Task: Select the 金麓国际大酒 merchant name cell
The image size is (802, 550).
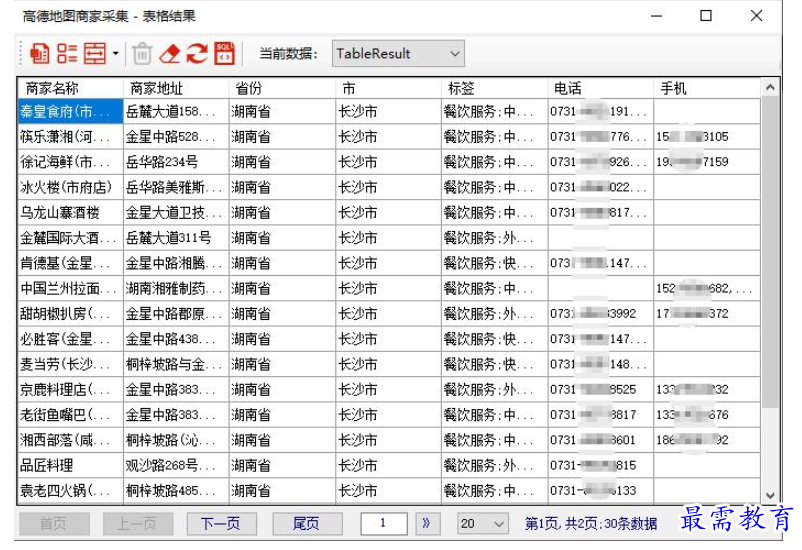Action: [70, 238]
